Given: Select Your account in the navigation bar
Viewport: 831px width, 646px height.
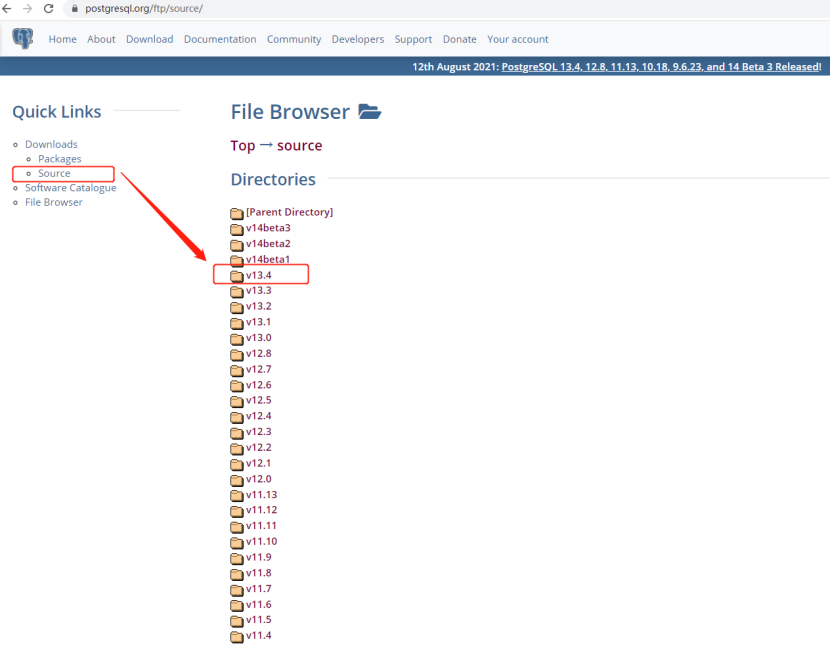Looking at the screenshot, I should (x=517, y=39).
